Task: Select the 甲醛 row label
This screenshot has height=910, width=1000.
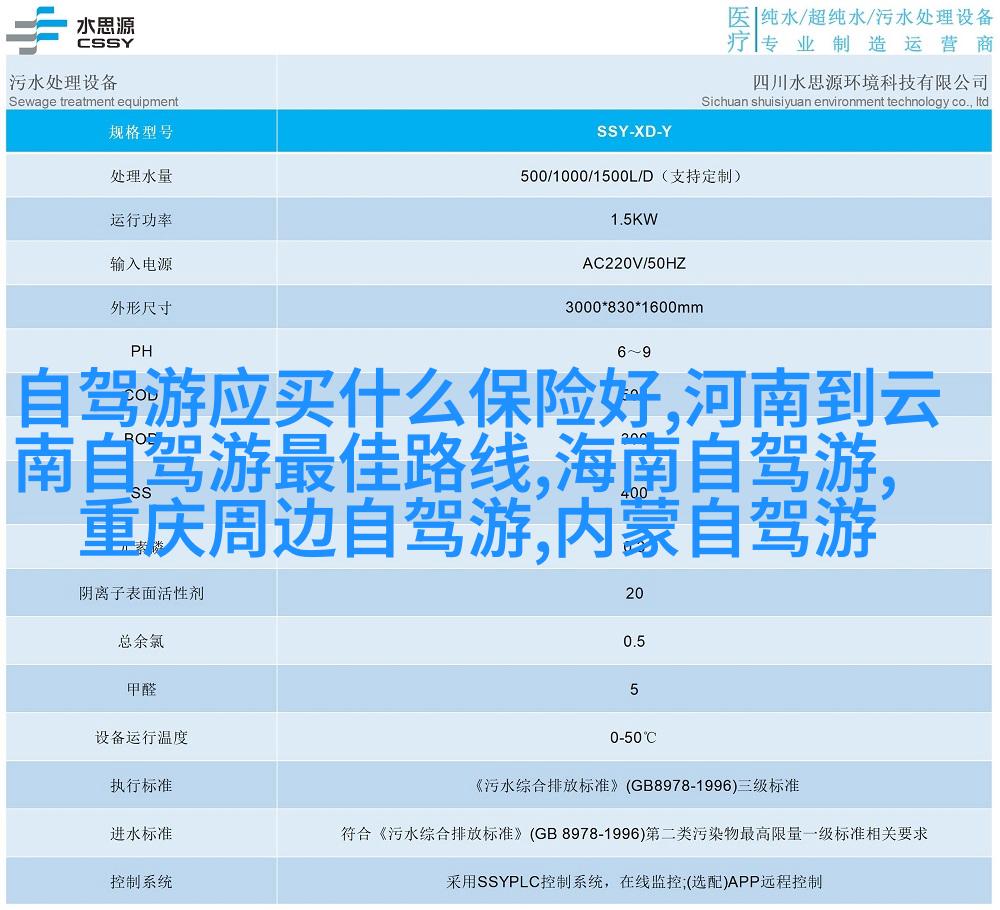Action: (141, 689)
